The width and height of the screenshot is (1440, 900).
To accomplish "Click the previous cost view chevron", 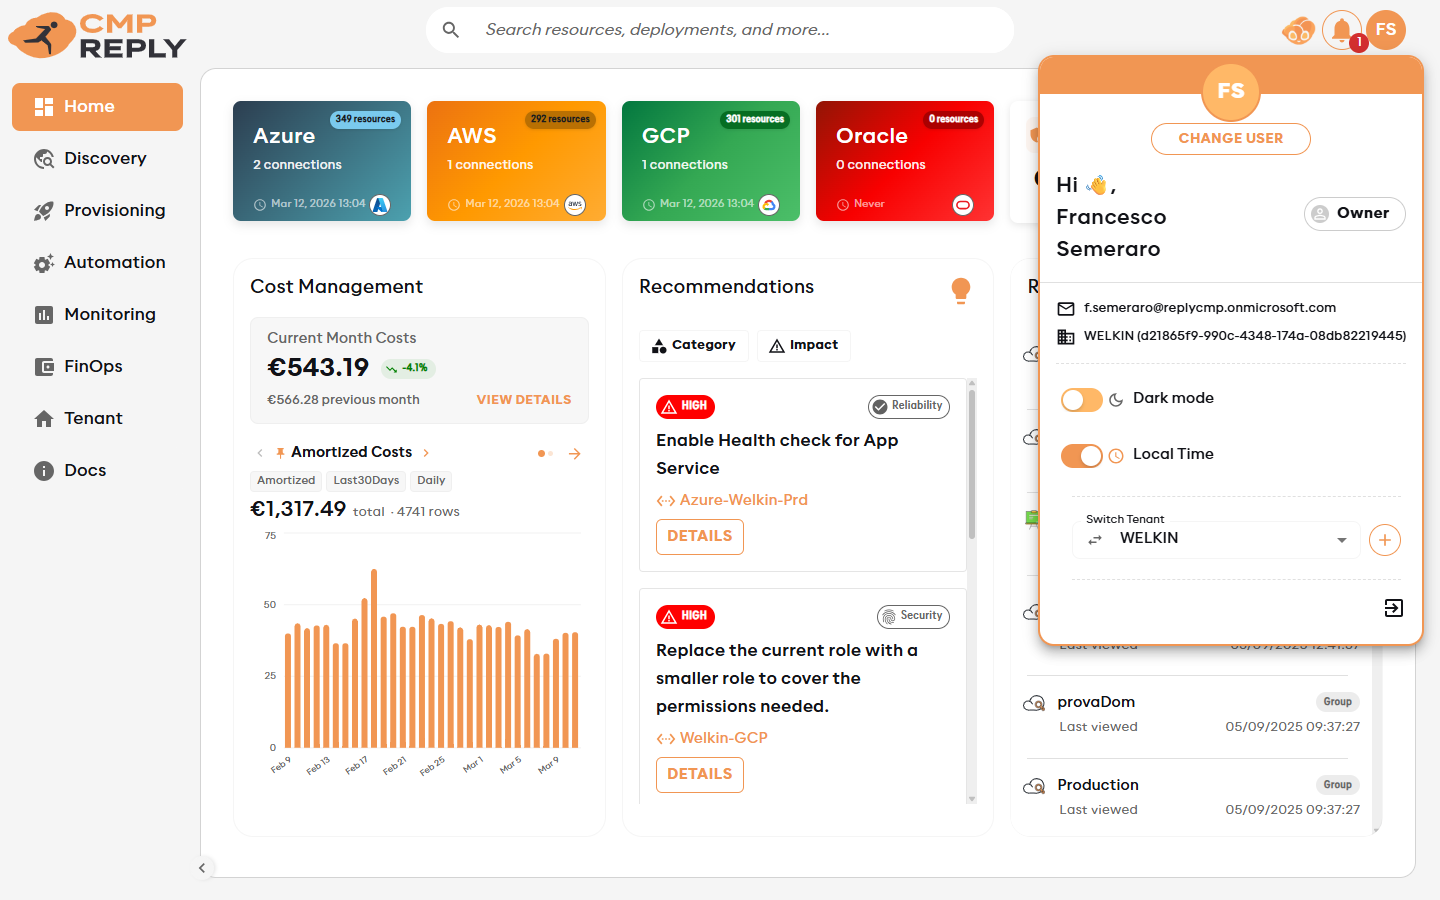I will [x=260, y=453].
